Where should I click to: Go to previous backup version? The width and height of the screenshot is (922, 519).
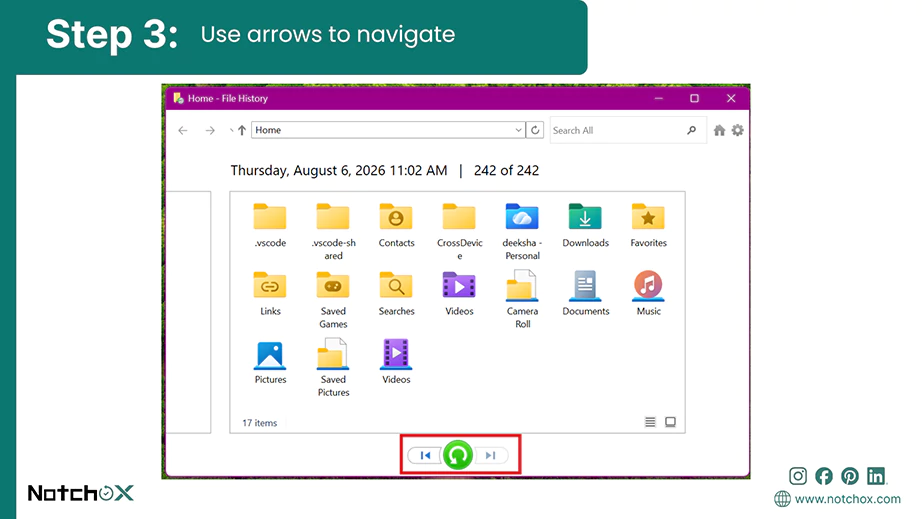[425, 455]
